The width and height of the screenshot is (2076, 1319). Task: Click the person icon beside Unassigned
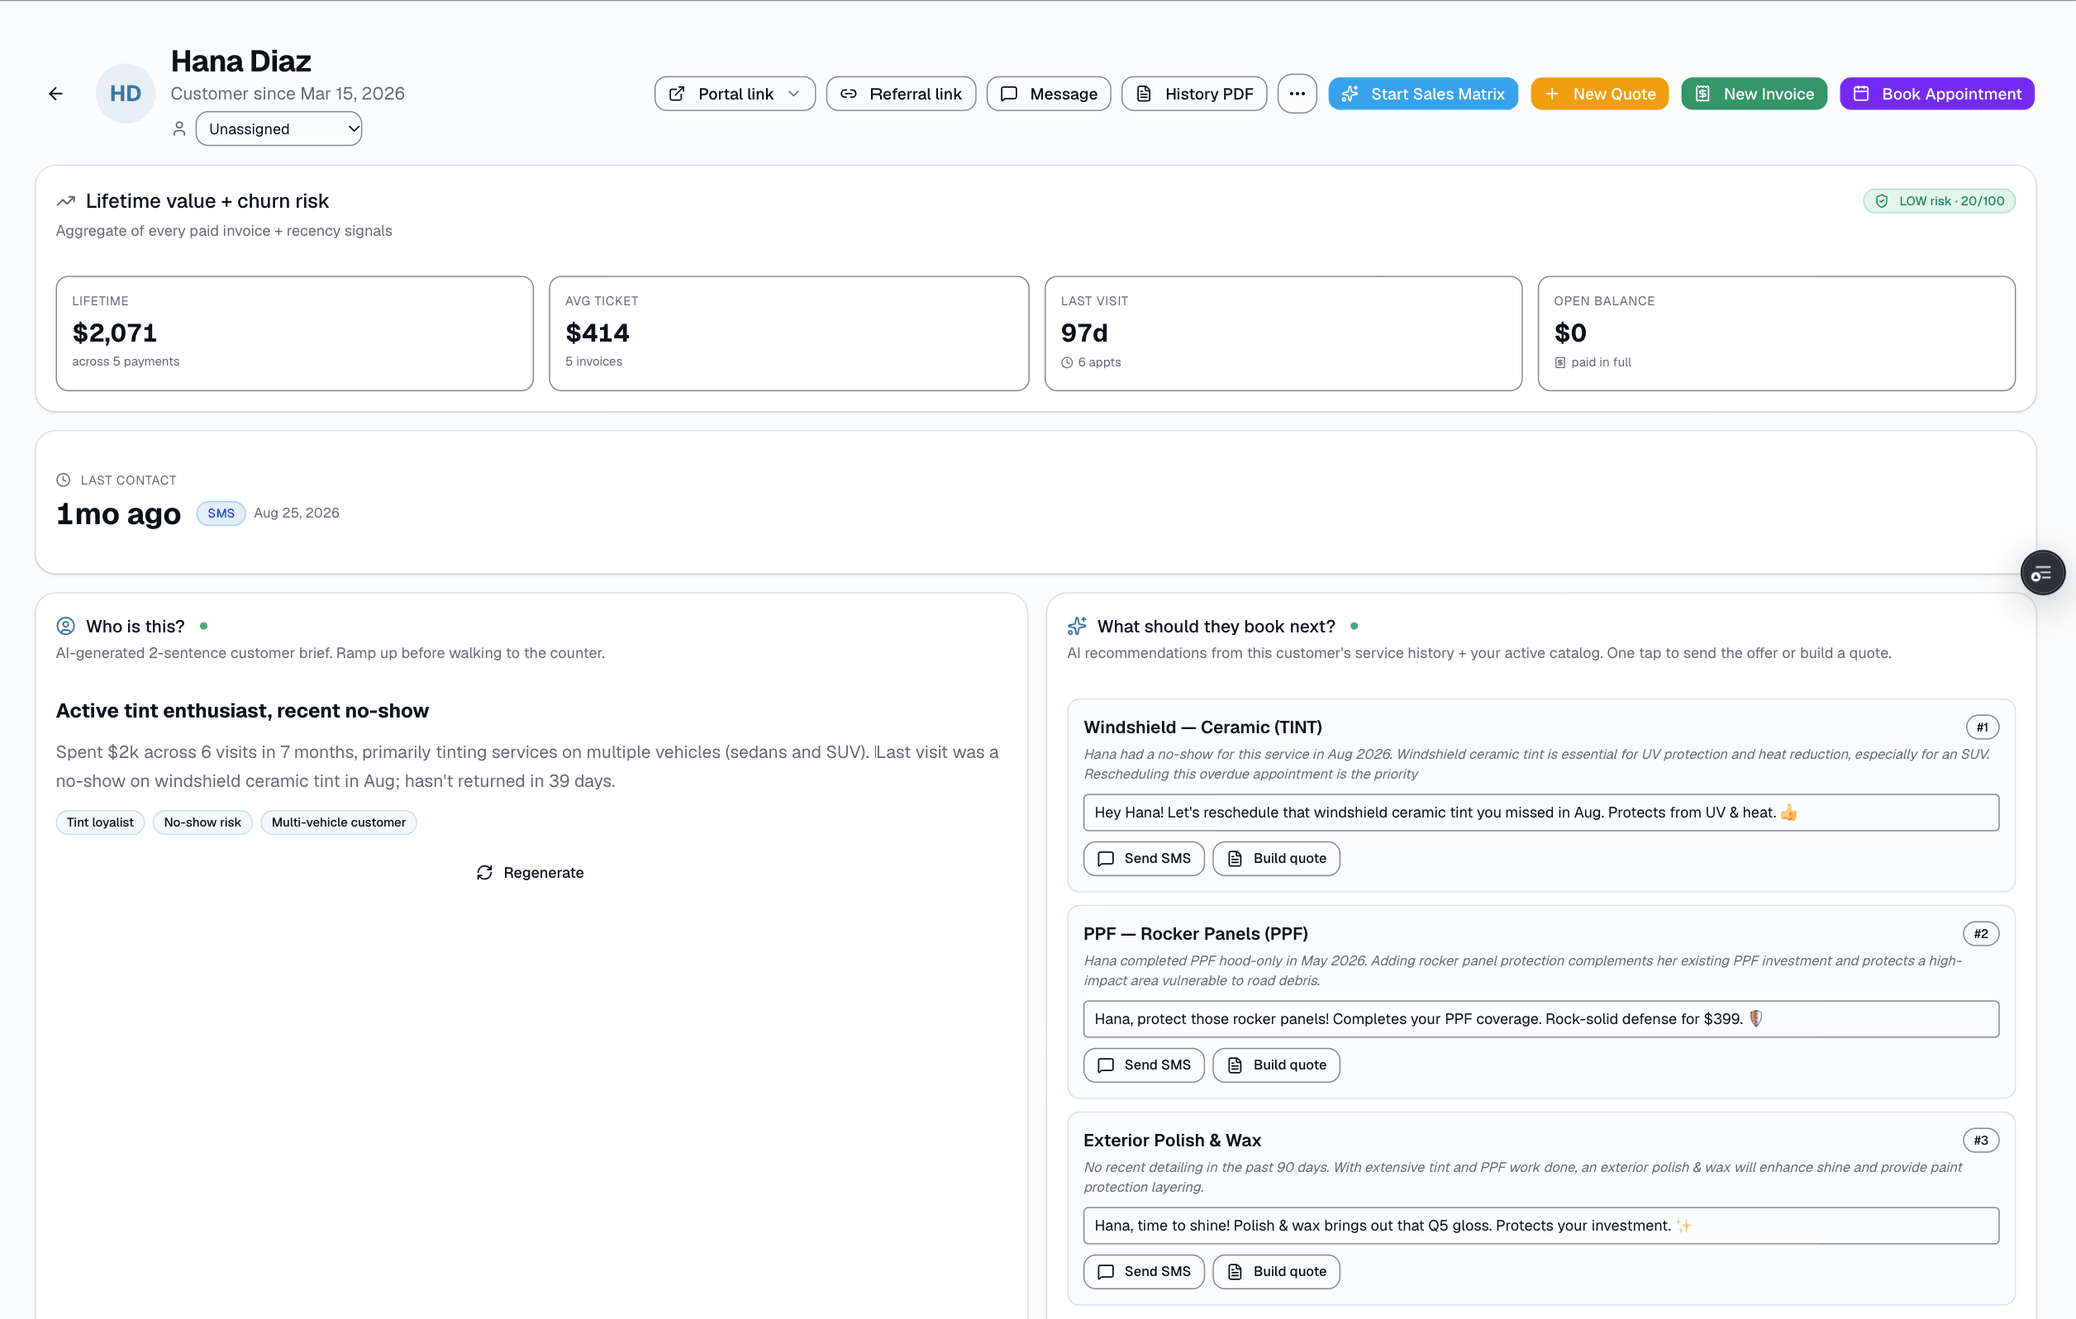pos(179,129)
